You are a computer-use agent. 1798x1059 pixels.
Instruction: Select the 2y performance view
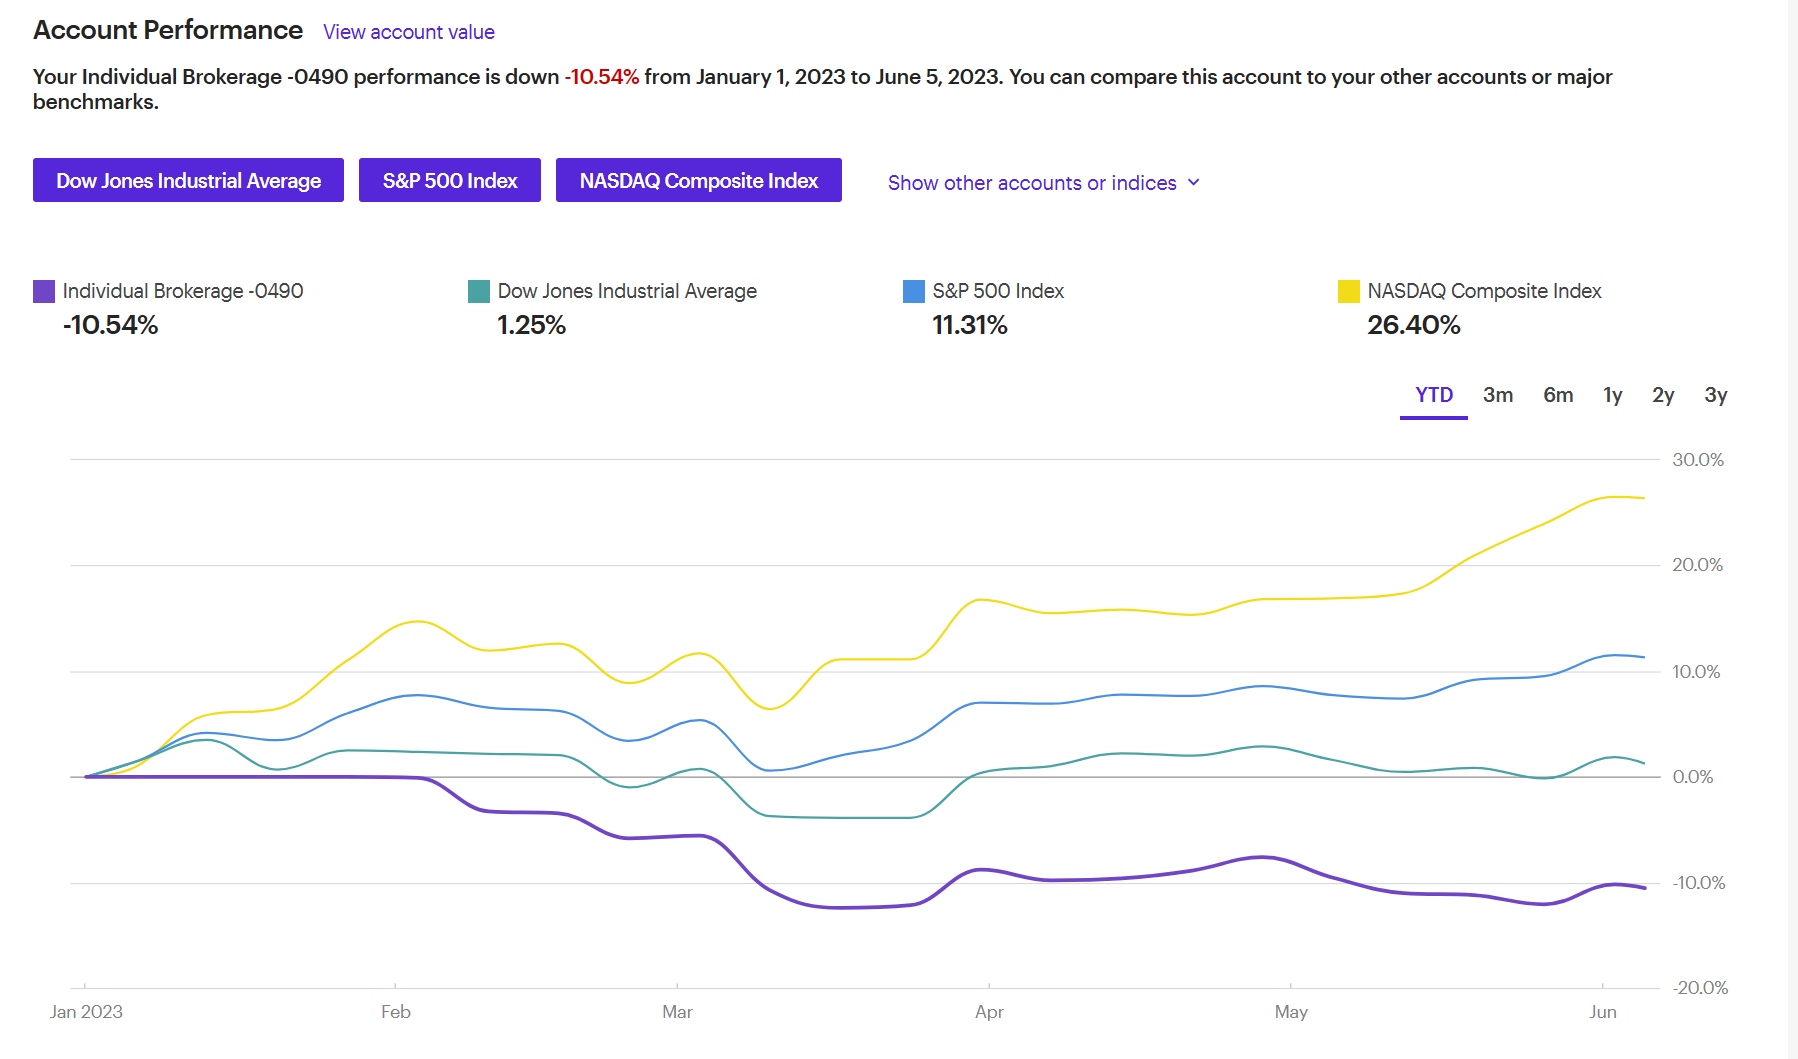[1662, 395]
